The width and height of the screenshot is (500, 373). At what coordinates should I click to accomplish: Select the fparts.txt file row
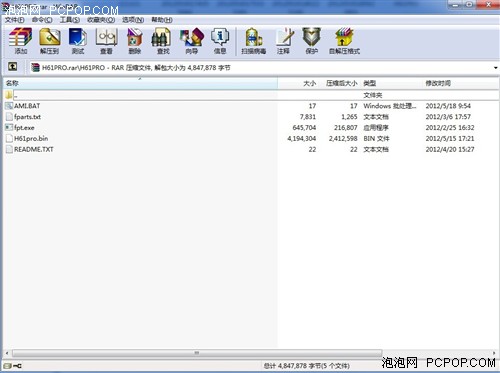coord(251,117)
